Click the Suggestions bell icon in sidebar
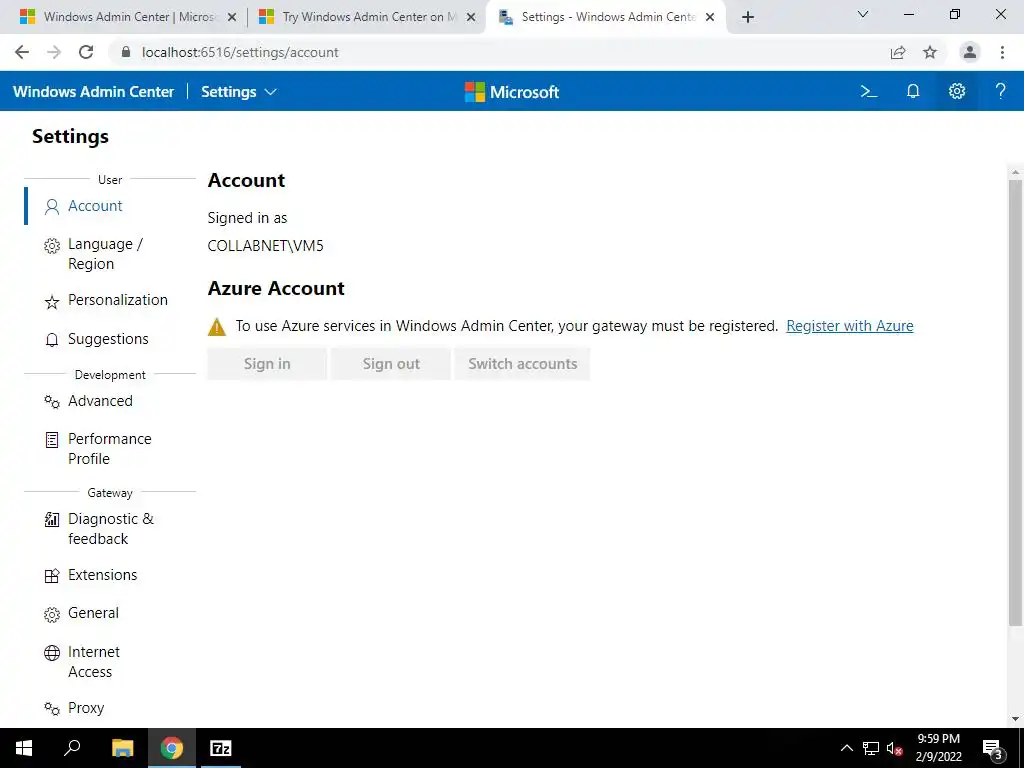 tap(52, 340)
